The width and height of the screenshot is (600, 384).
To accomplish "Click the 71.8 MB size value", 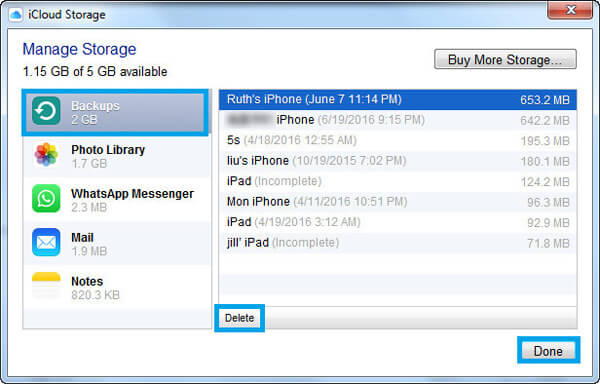I will pos(548,243).
